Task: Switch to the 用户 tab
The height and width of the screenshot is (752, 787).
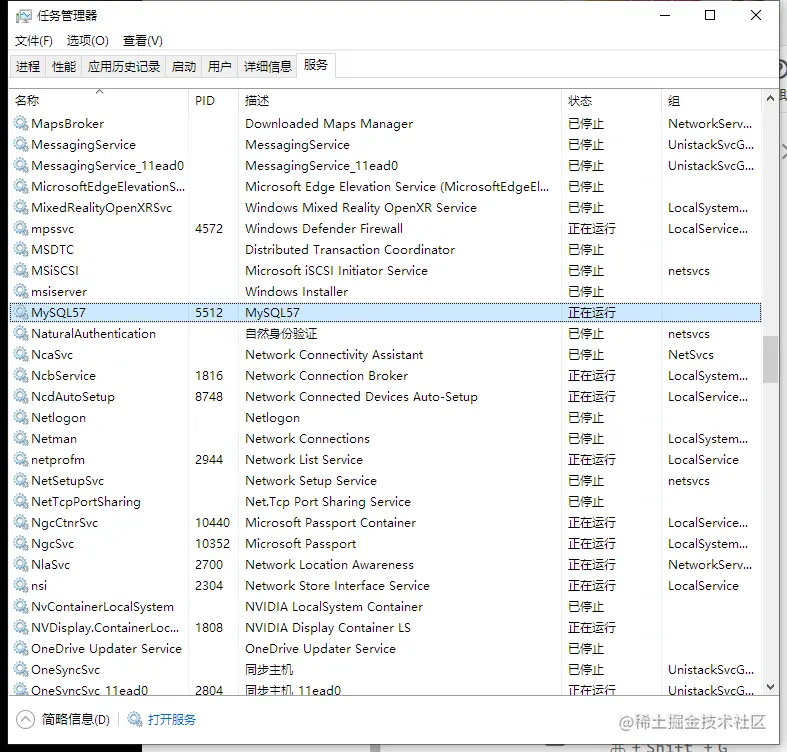Action: [219, 66]
